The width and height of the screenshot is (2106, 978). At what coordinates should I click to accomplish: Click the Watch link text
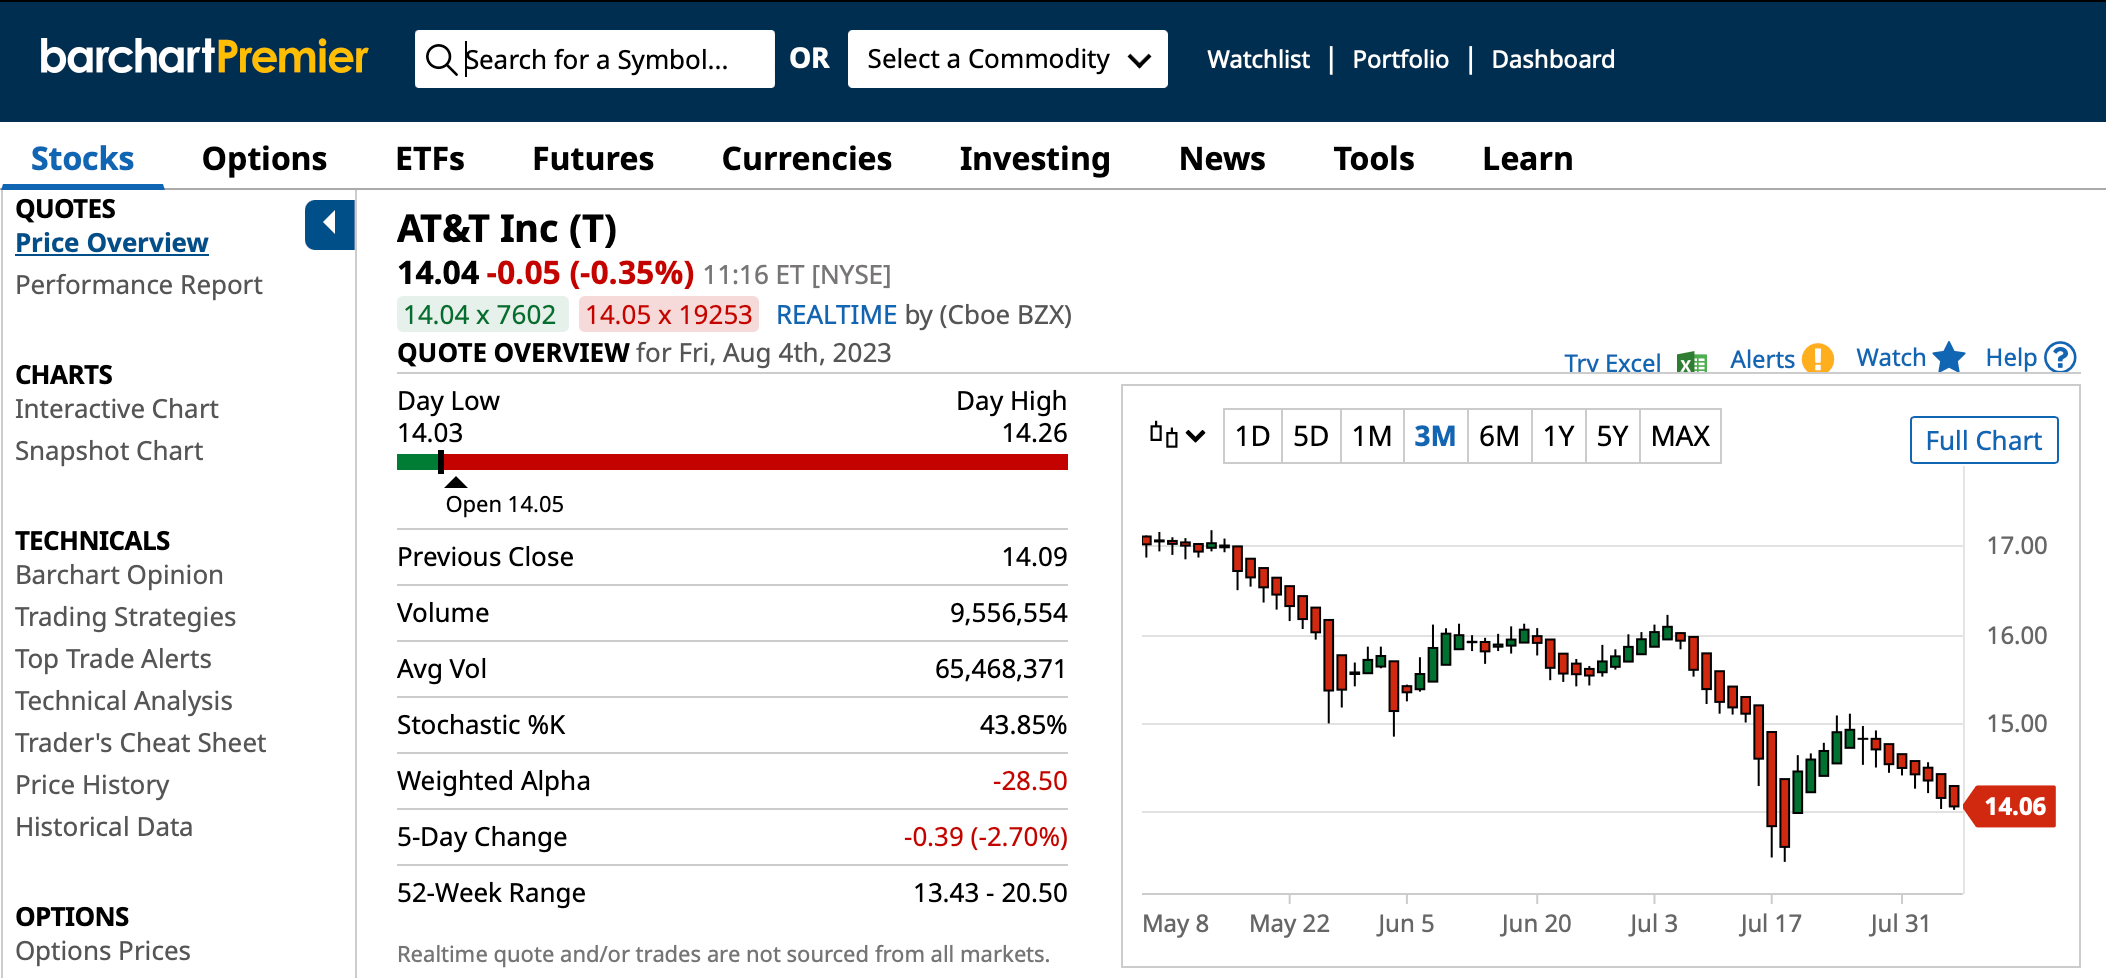point(1891,358)
